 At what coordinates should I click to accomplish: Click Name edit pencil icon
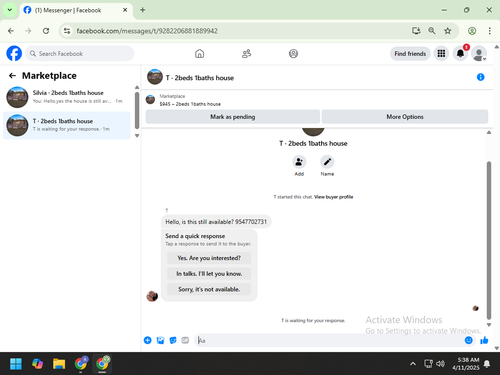pyautogui.click(x=327, y=162)
